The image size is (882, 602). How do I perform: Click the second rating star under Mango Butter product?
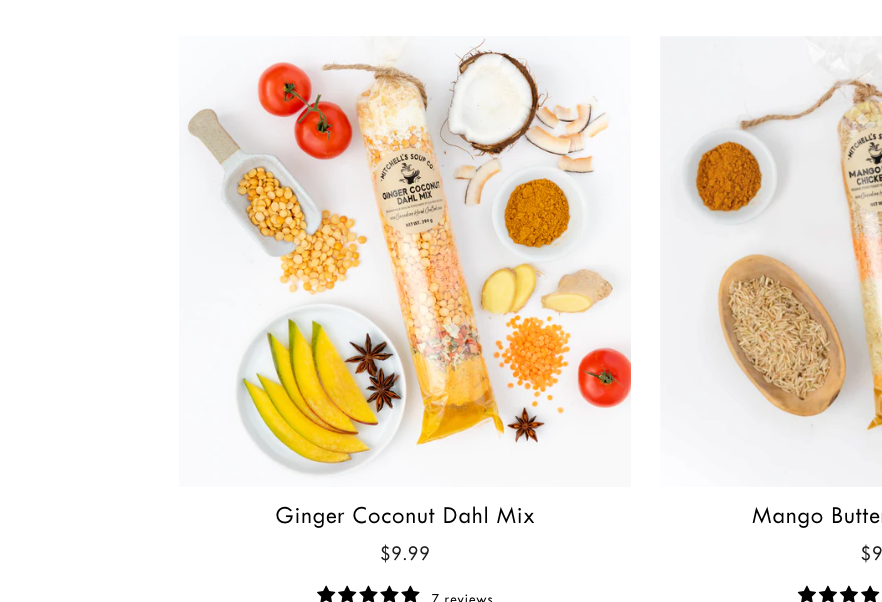(x=828, y=594)
